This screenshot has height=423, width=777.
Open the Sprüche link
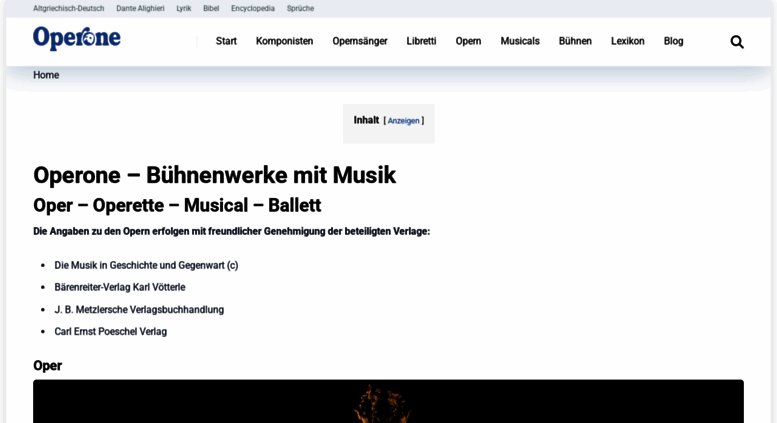coord(300,8)
